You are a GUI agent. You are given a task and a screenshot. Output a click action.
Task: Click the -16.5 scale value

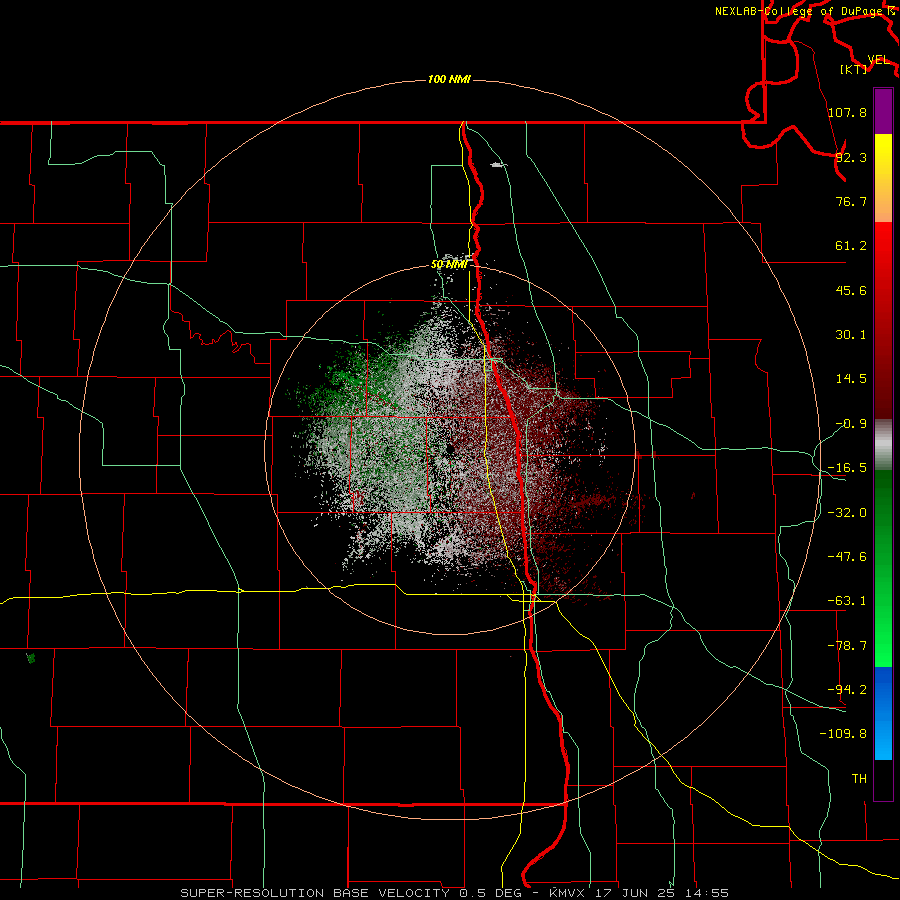(x=847, y=468)
